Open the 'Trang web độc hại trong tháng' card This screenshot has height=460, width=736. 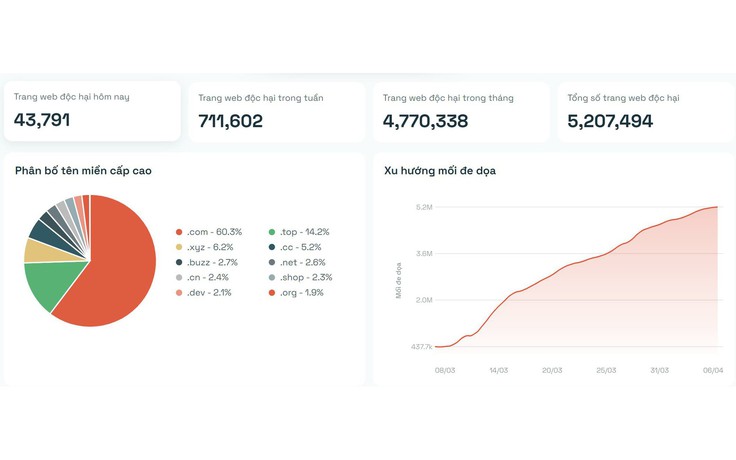click(459, 110)
